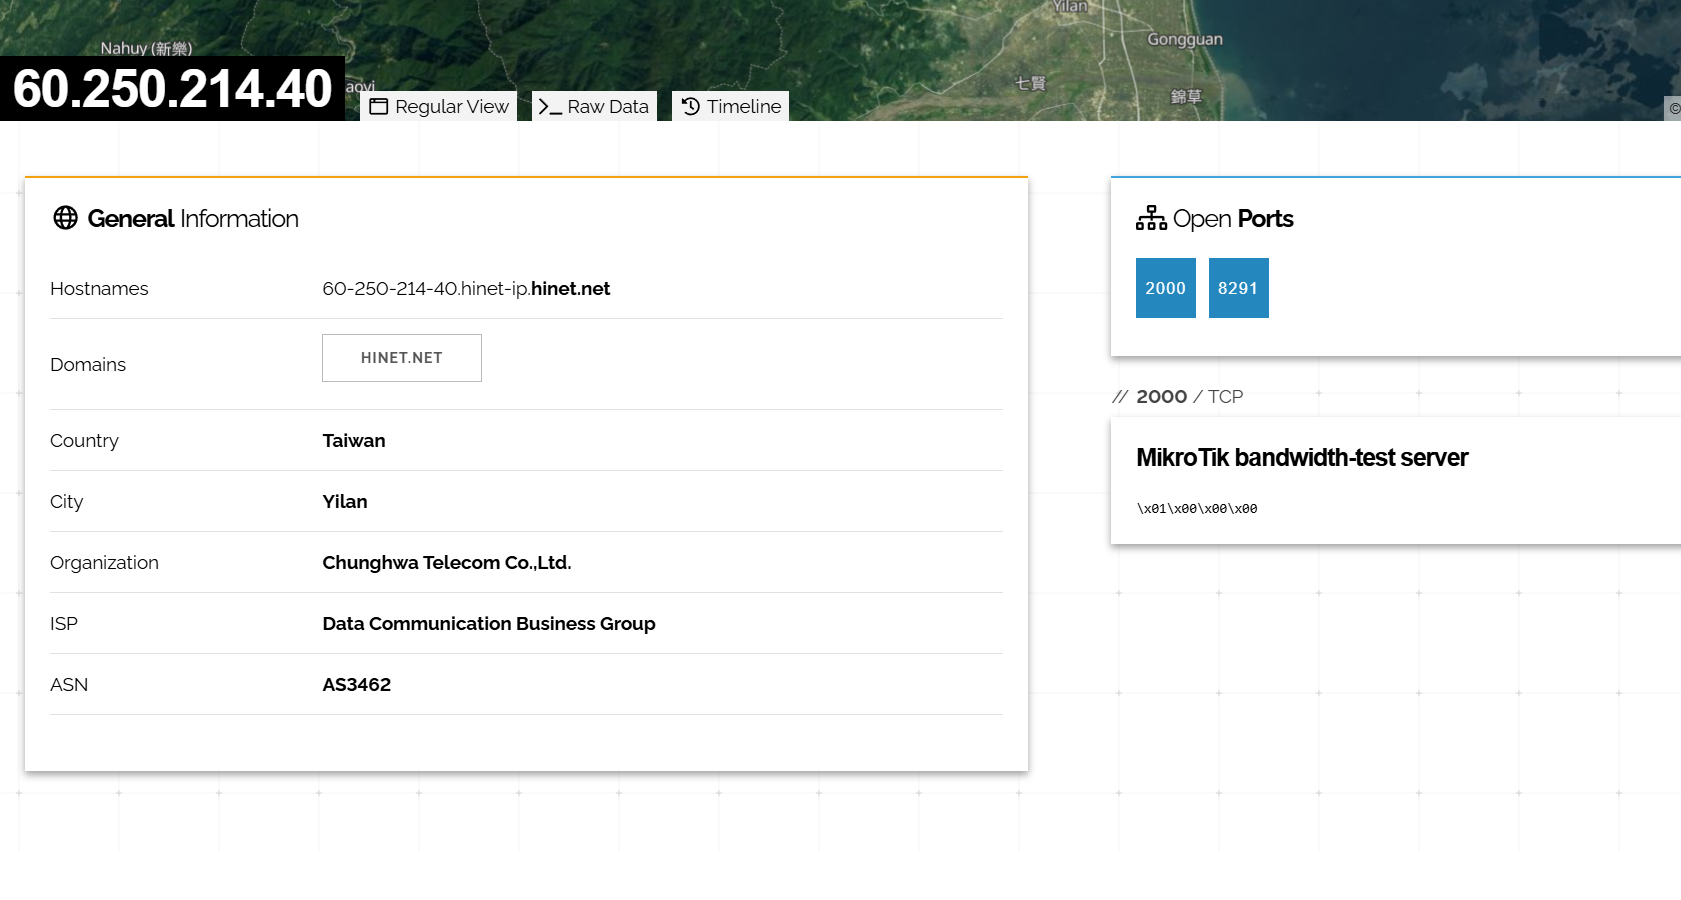Click the 60.250.214.40 IP address title
Screen dimensions: 1681x900
point(172,89)
